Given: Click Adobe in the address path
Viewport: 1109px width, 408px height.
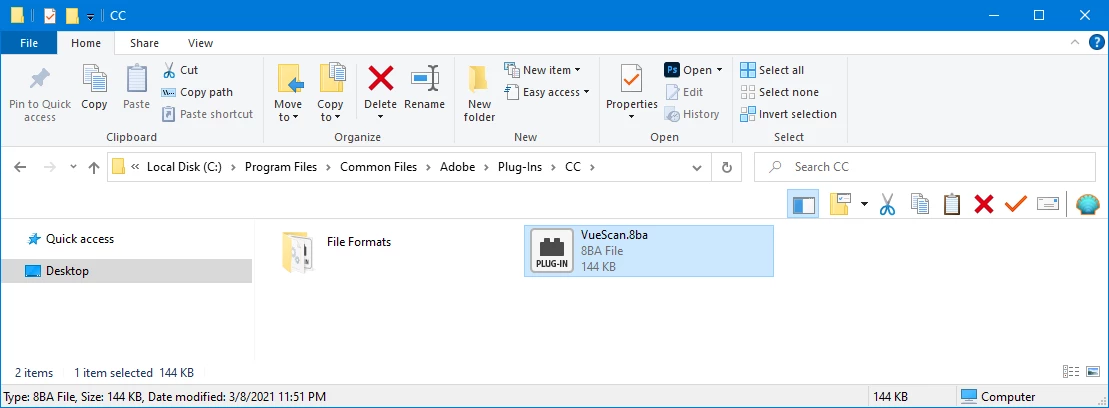Looking at the screenshot, I should tap(458, 167).
